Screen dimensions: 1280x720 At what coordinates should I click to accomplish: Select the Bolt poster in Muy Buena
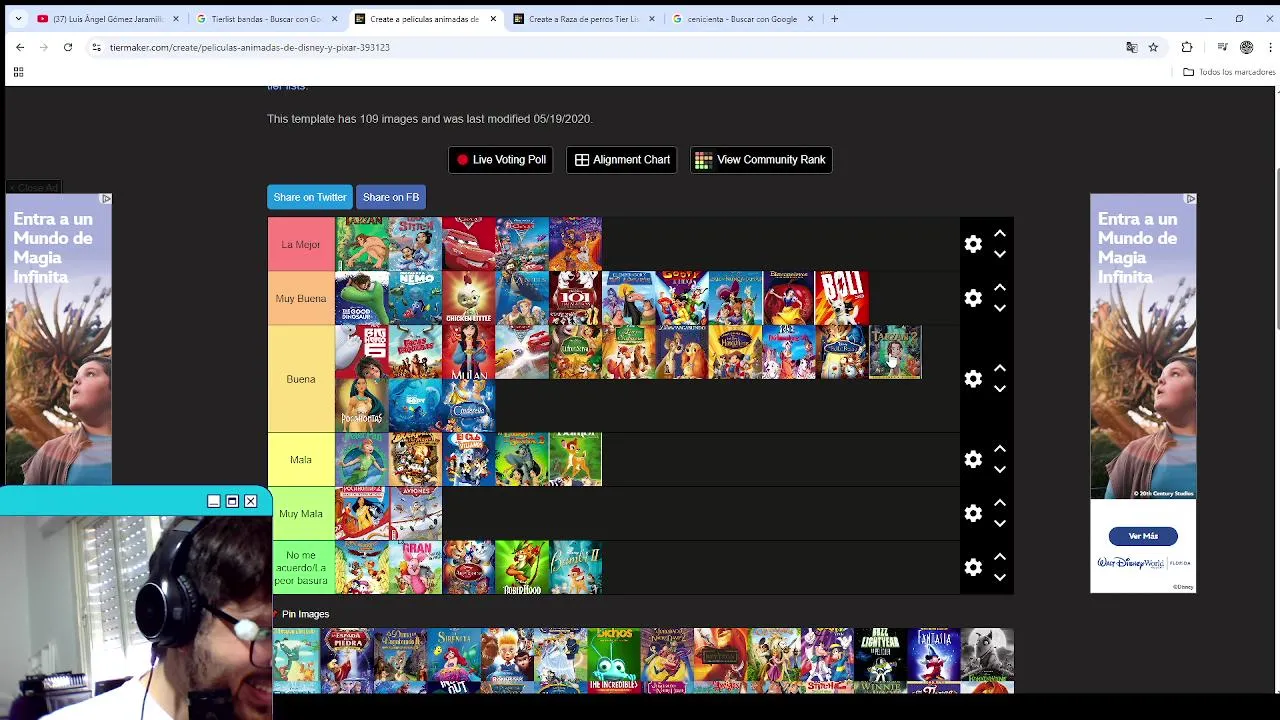(842, 298)
